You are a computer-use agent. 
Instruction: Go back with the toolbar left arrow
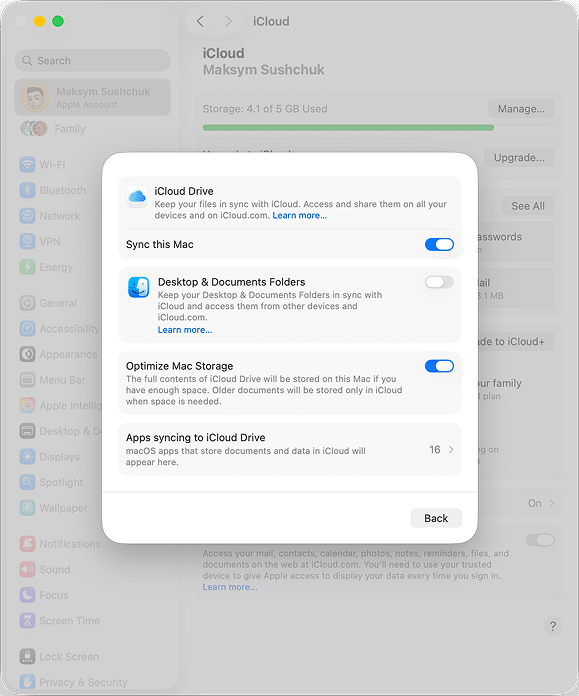200,21
